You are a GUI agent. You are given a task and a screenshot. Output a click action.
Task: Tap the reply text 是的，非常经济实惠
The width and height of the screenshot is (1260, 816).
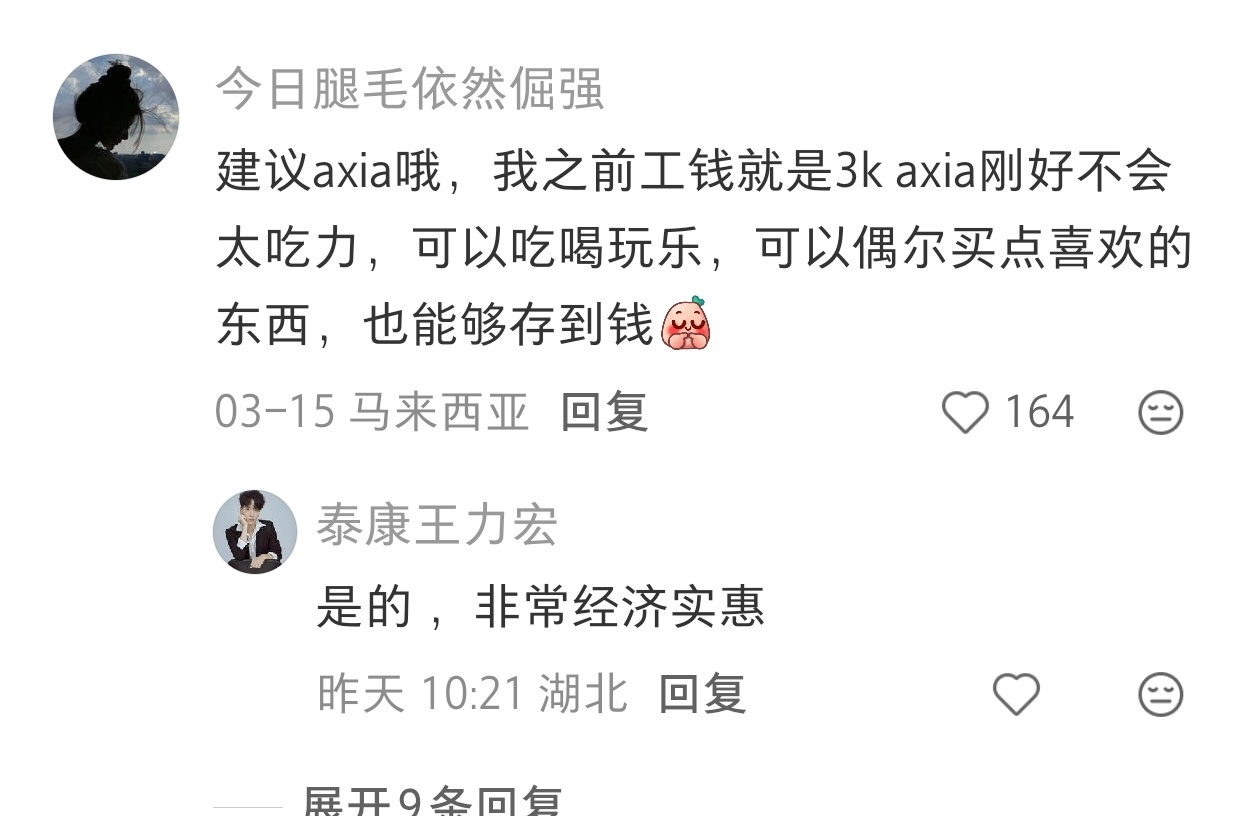[x=541, y=606]
